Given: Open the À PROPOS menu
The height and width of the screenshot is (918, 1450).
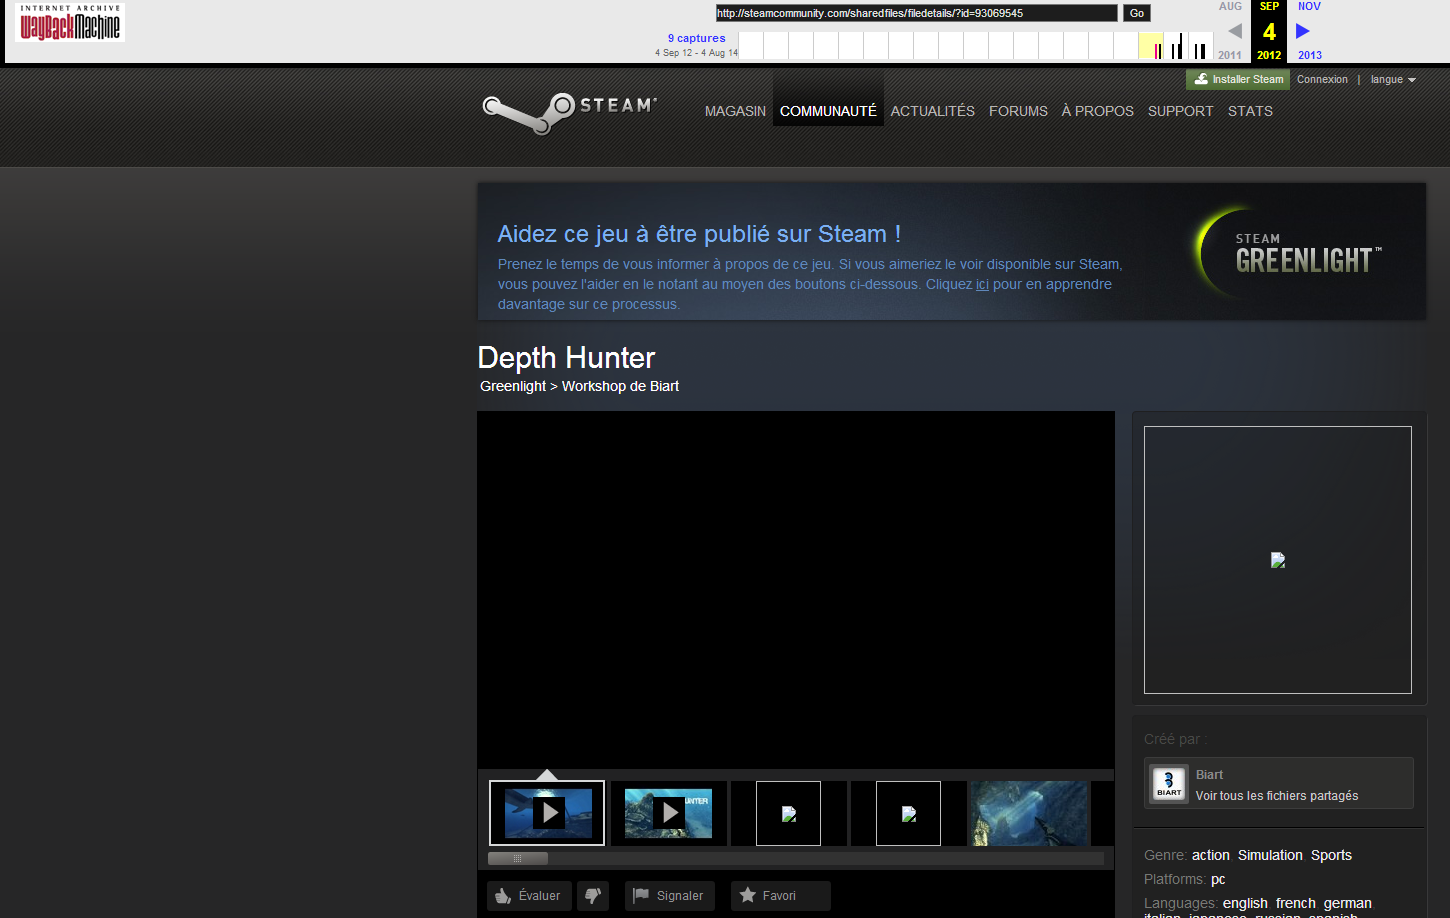Looking at the screenshot, I should pos(1097,111).
